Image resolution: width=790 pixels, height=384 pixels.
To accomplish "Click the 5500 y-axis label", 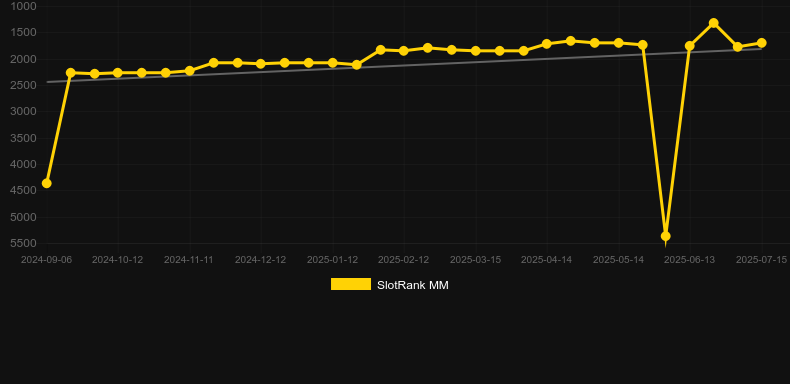I will point(24,243).
